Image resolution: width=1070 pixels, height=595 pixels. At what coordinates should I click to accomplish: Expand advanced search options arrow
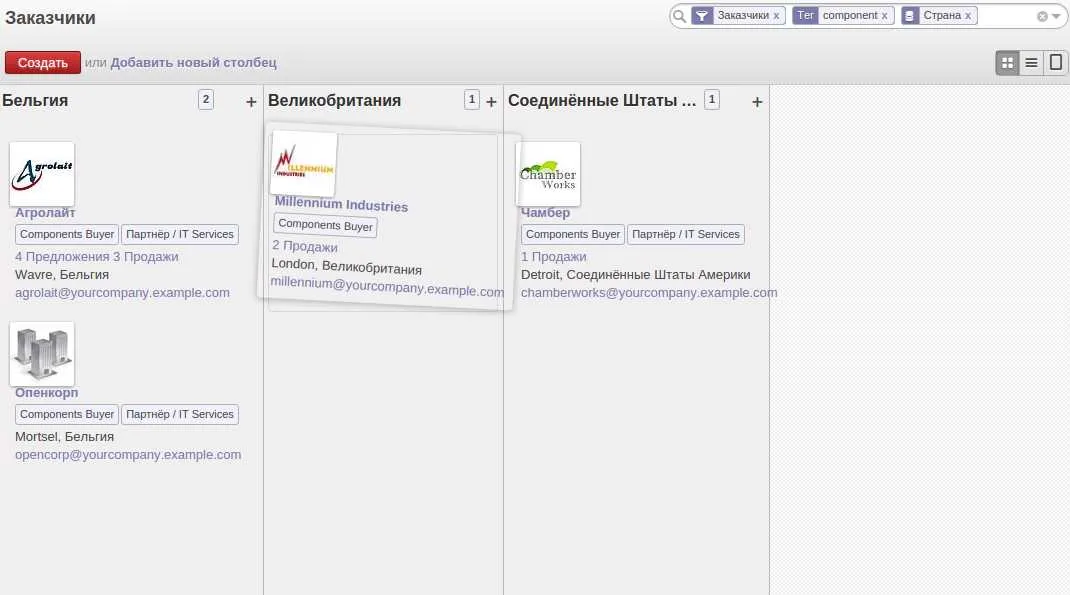1056,16
